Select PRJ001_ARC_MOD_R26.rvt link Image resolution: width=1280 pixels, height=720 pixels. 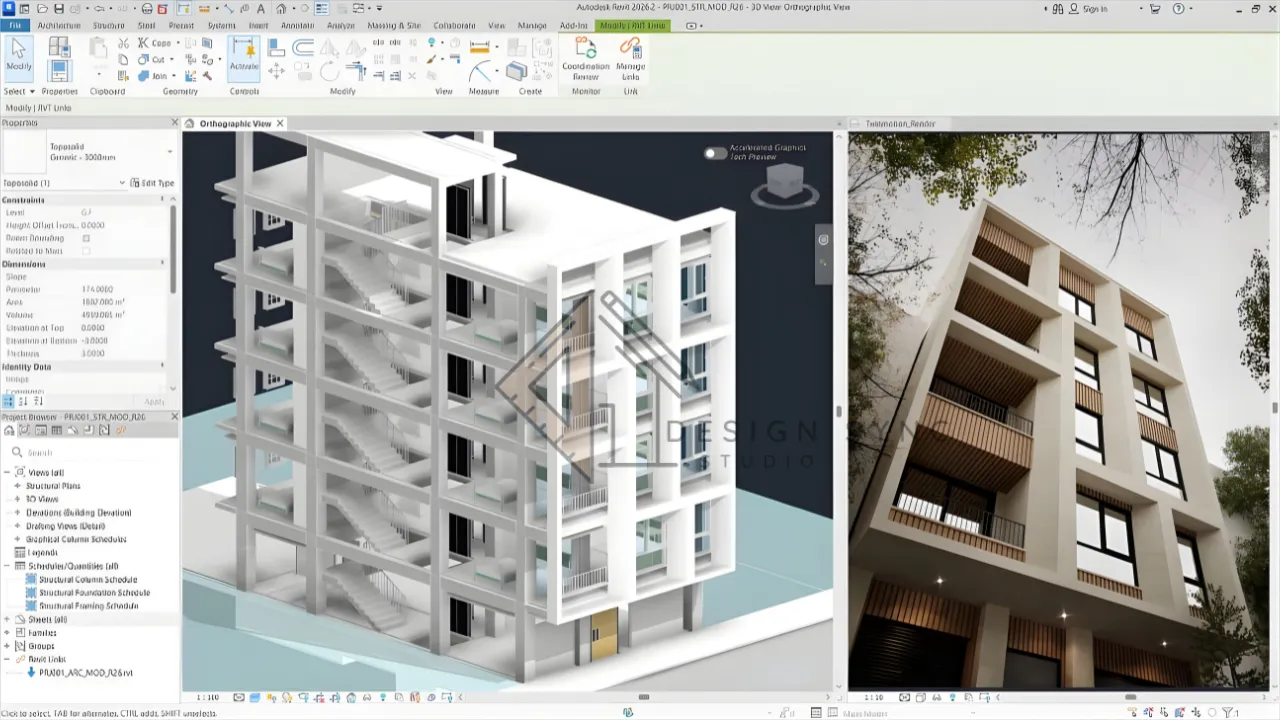tap(86, 673)
